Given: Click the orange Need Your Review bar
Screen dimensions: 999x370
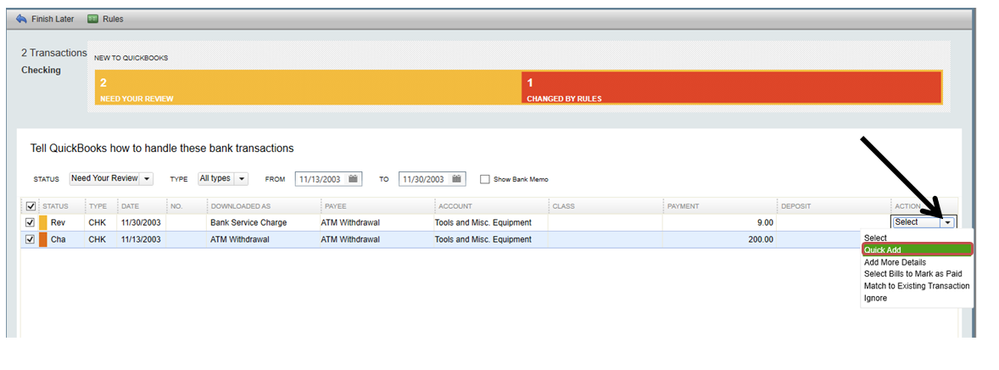Looking at the screenshot, I should click(x=308, y=87).
